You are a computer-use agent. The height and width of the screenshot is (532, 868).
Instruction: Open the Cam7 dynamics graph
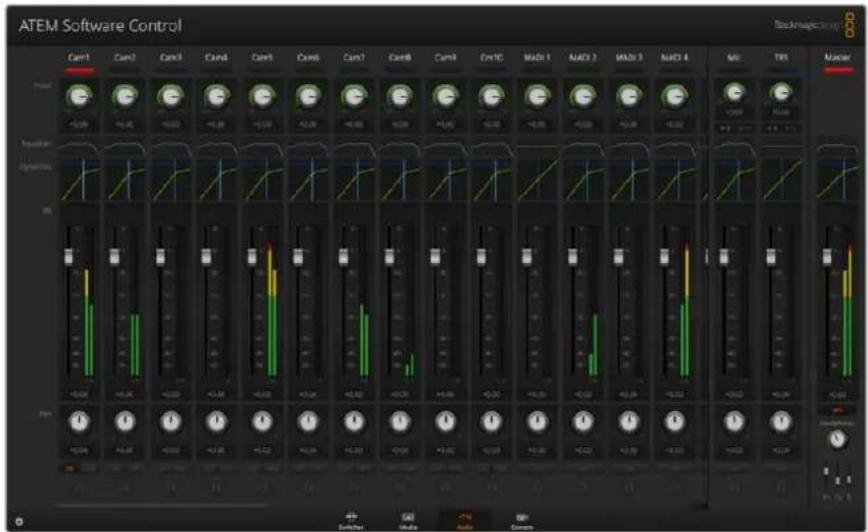point(354,179)
